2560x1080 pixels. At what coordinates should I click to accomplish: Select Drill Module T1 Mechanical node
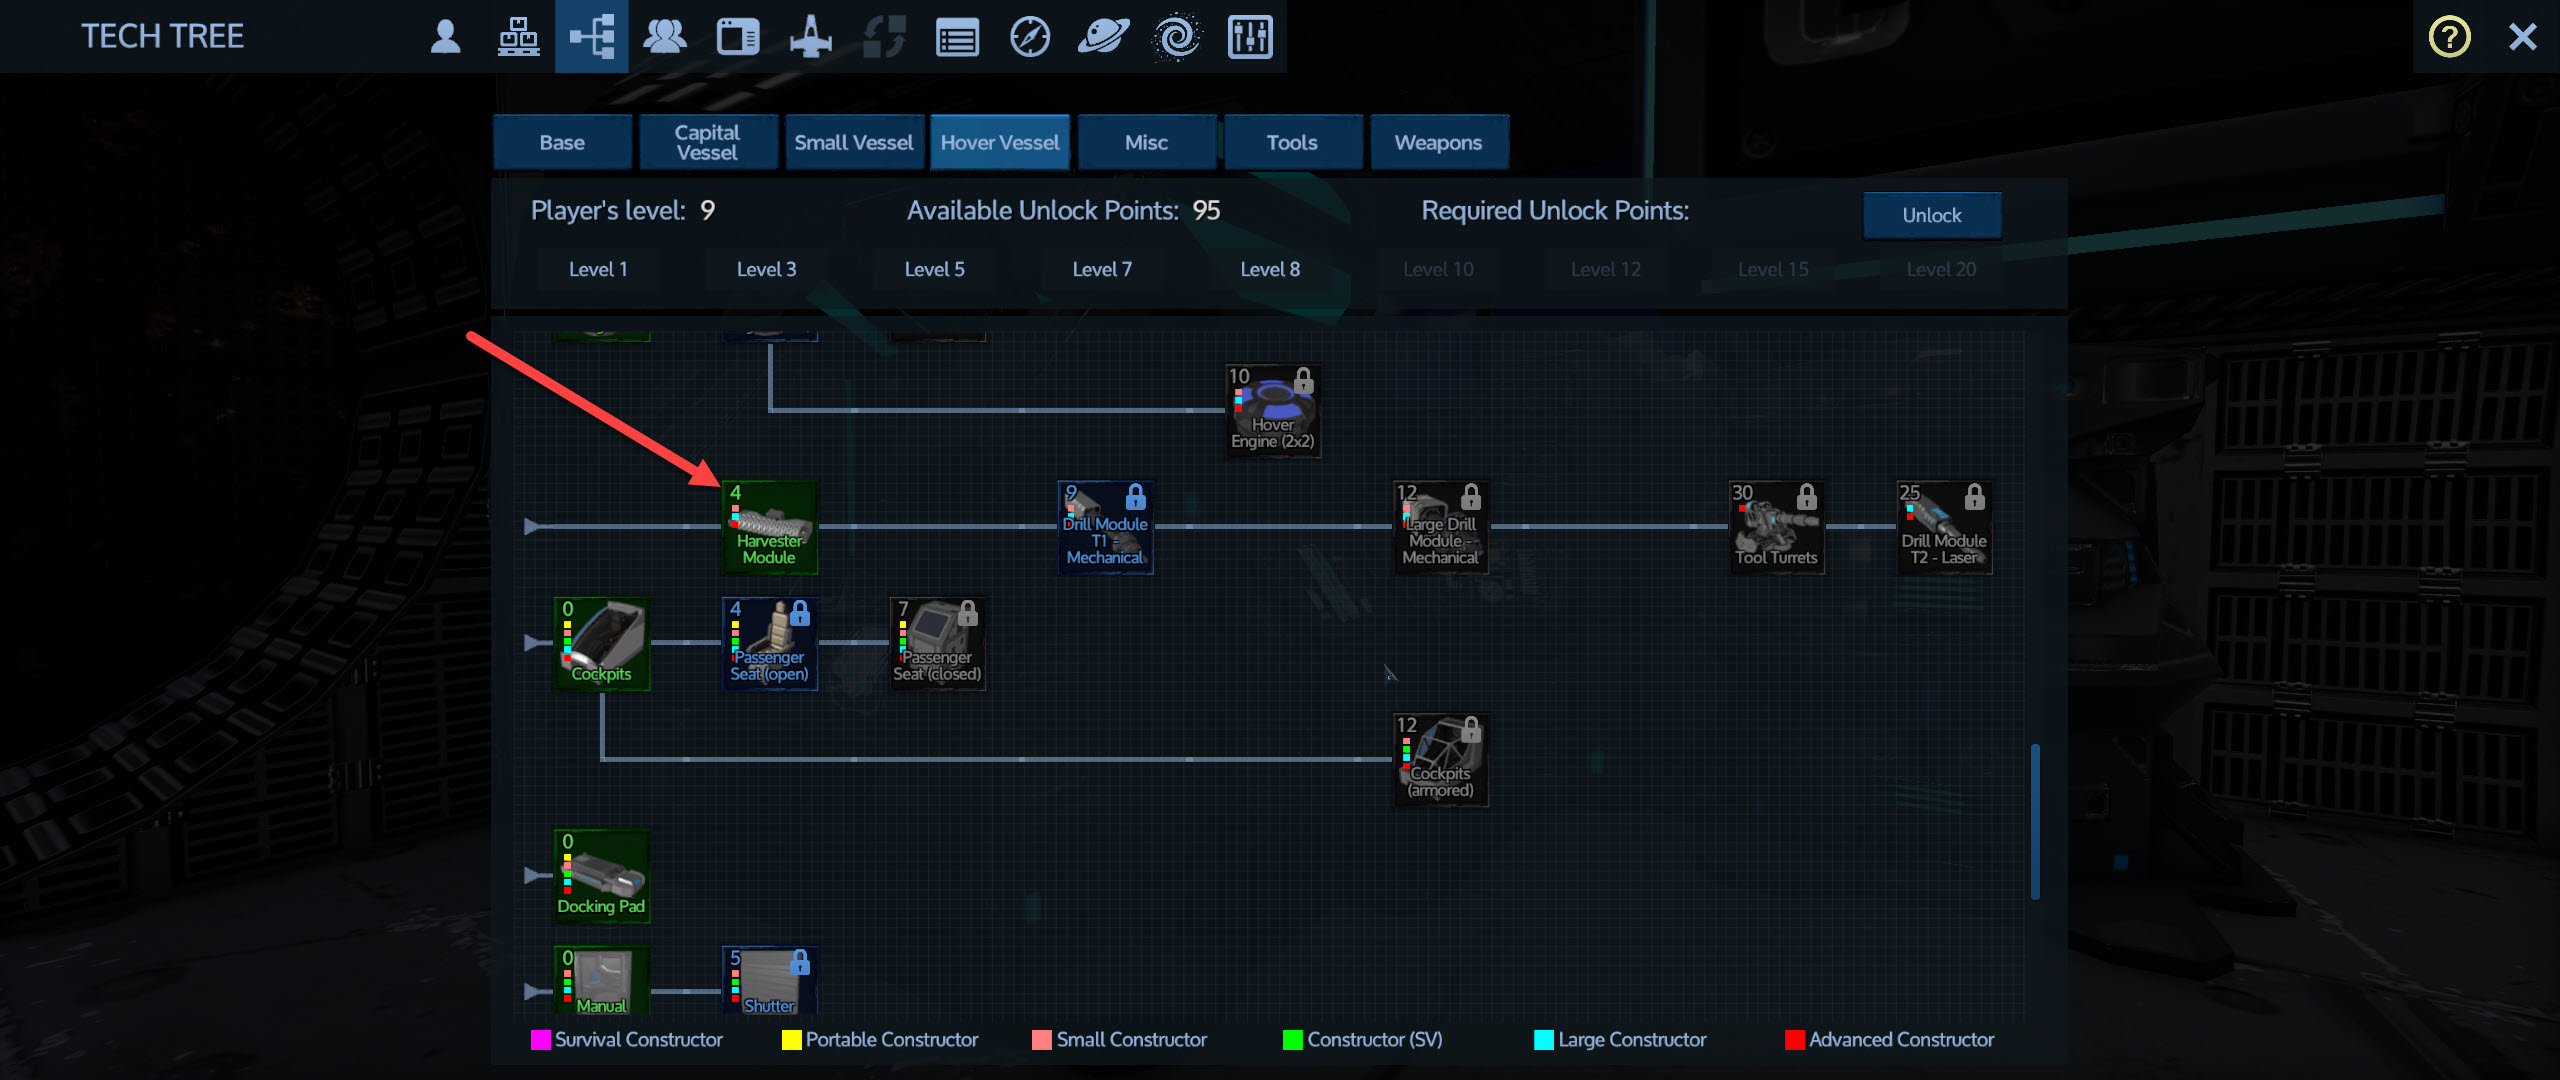point(1105,527)
